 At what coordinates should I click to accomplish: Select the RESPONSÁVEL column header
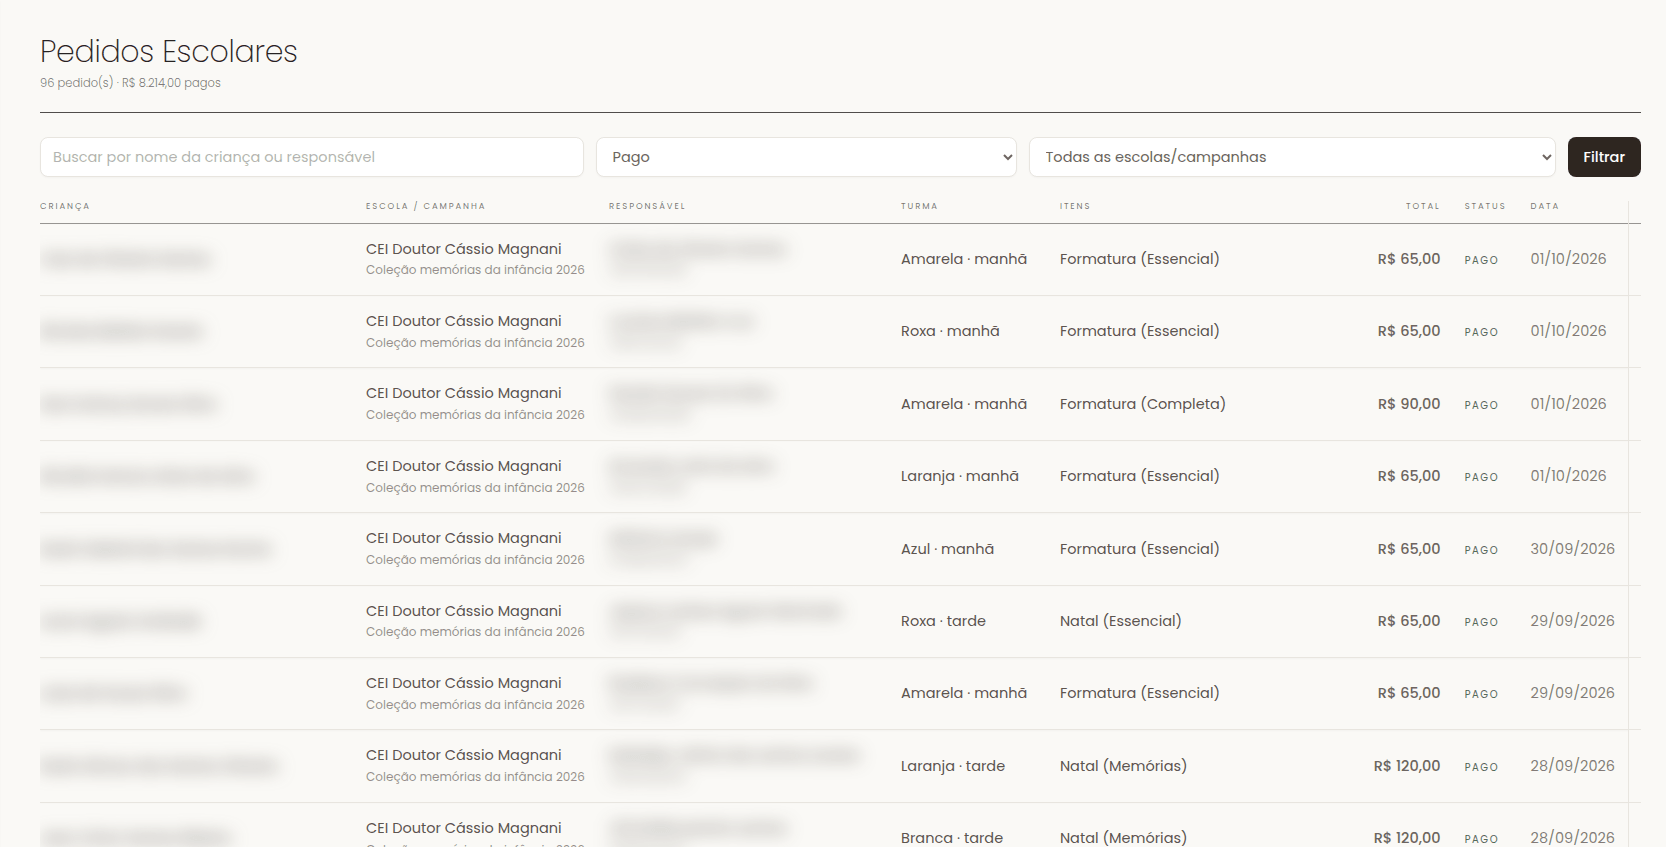coord(647,206)
